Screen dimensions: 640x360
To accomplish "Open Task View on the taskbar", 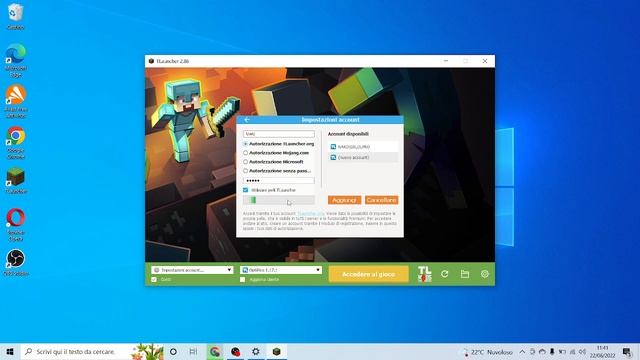I will pyautogui.click(x=193, y=351).
